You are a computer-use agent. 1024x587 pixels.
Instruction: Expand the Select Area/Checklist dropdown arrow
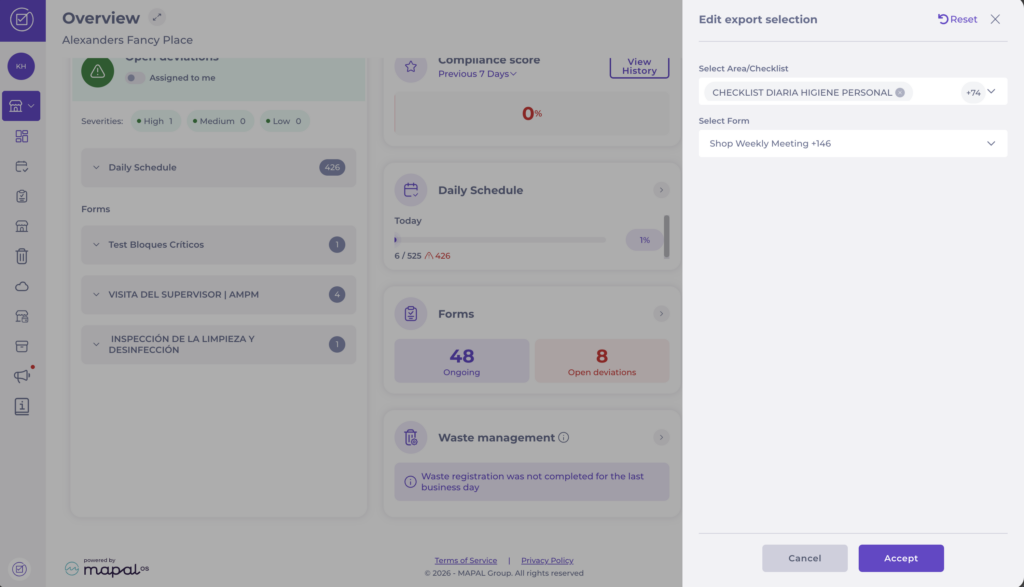coord(991,92)
